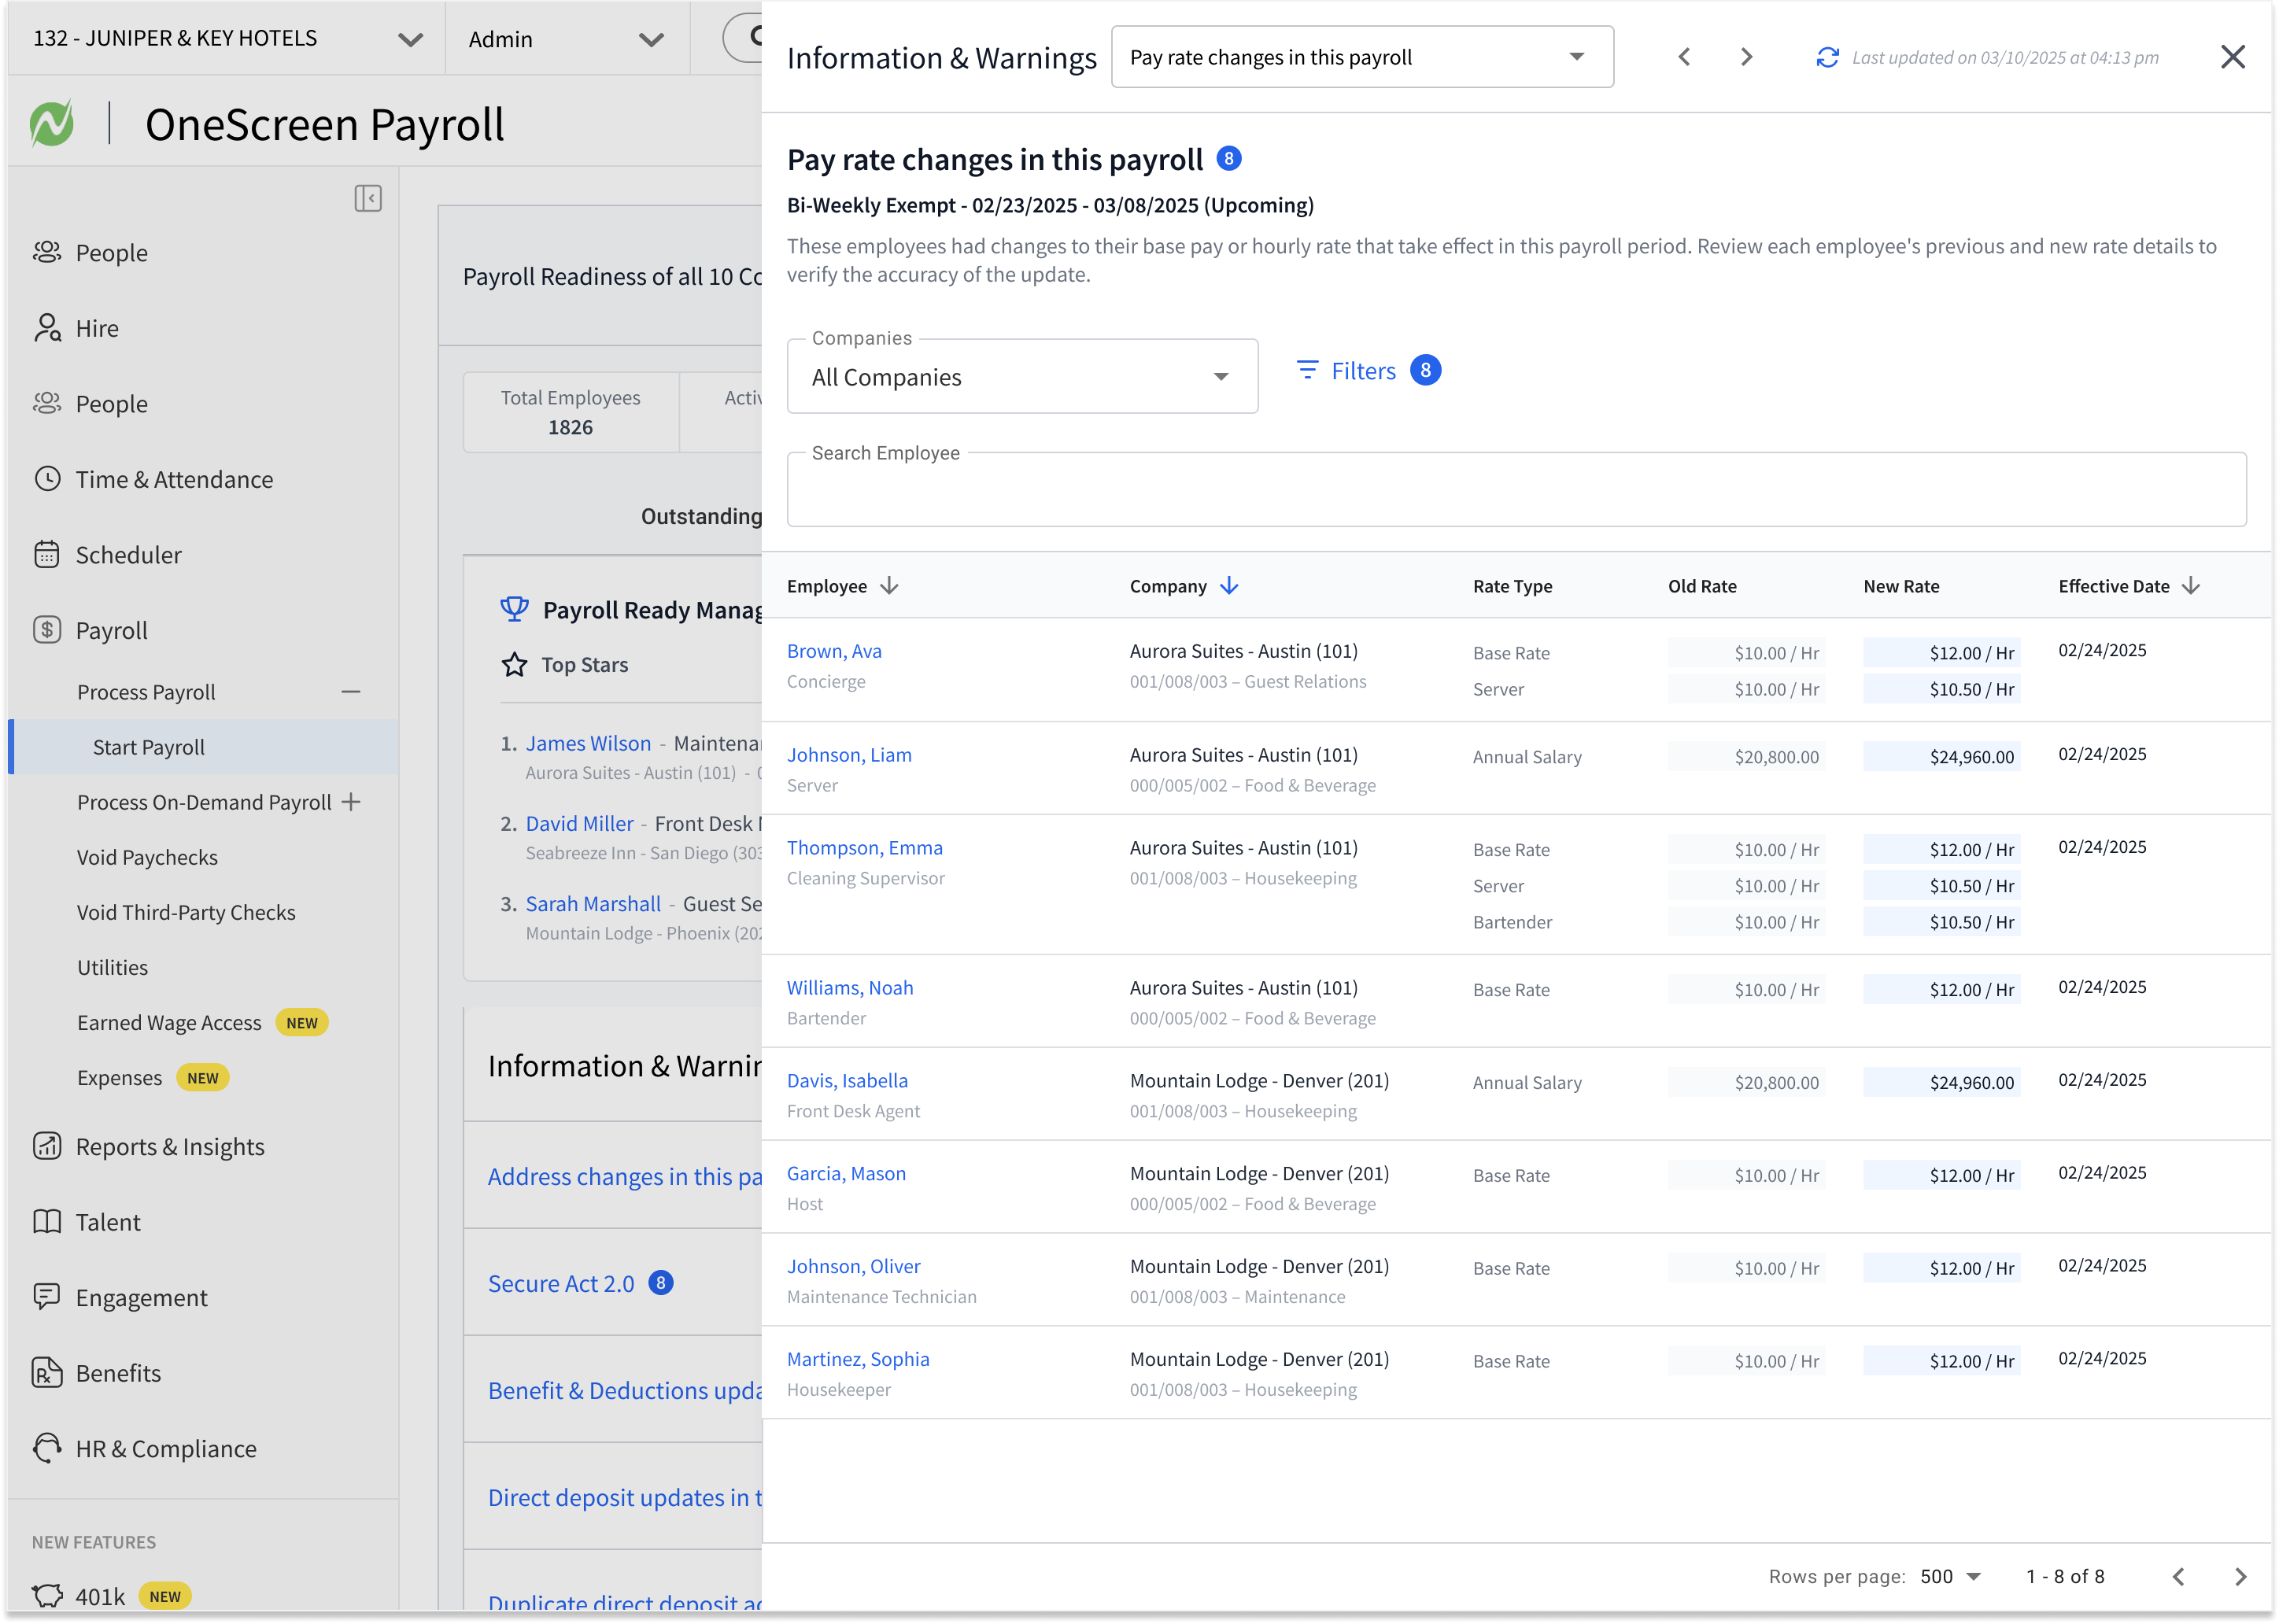Close the Information & Warnings panel
The width and height of the screenshot is (2279, 1624).
[x=2233, y=57]
